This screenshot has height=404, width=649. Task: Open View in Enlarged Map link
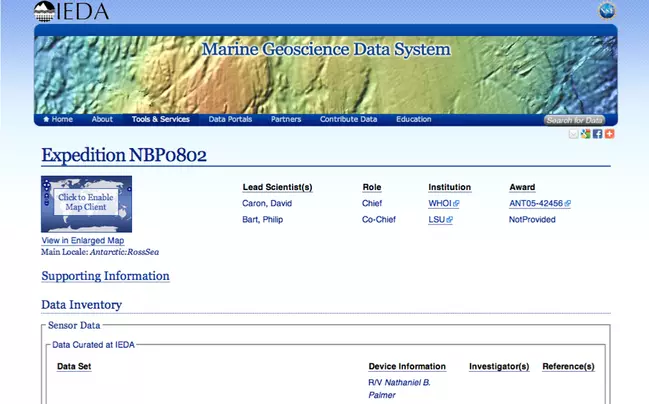click(82, 241)
